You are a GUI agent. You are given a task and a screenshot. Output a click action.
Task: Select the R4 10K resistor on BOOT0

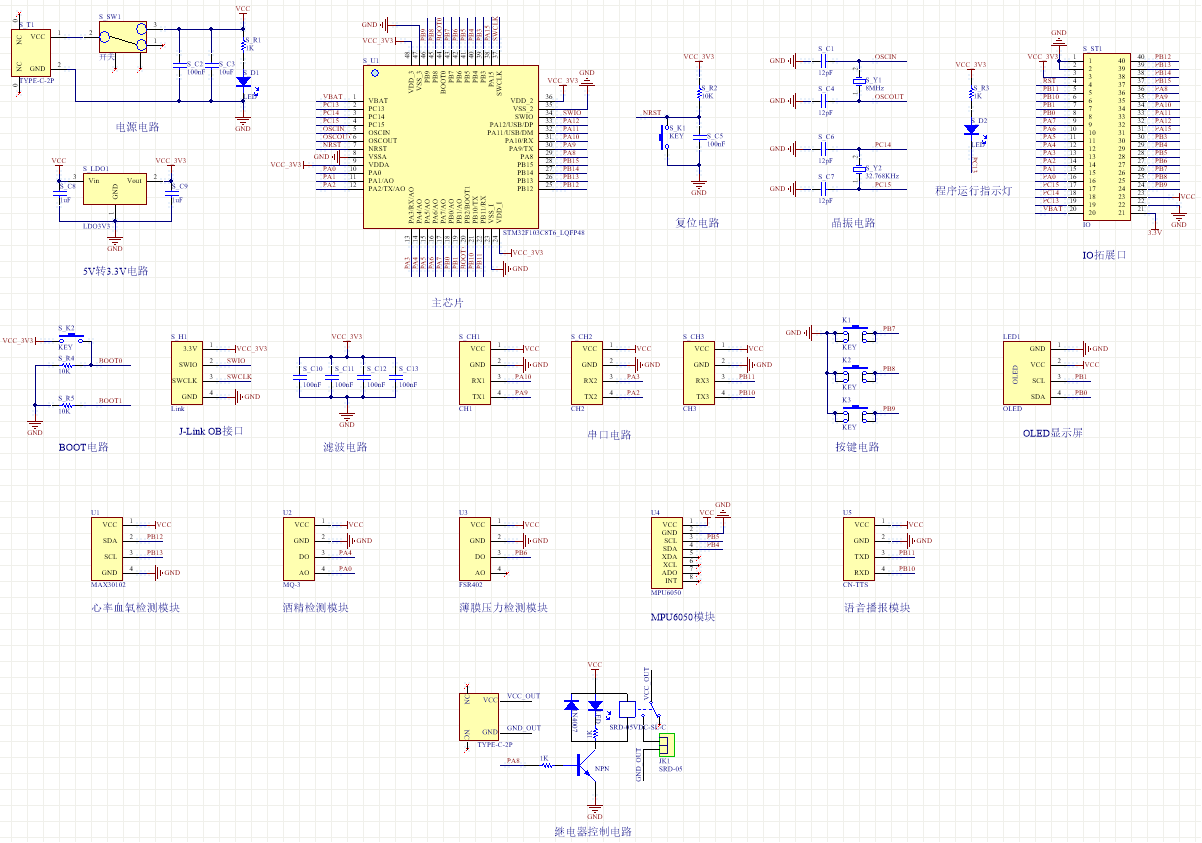click(67, 365)
